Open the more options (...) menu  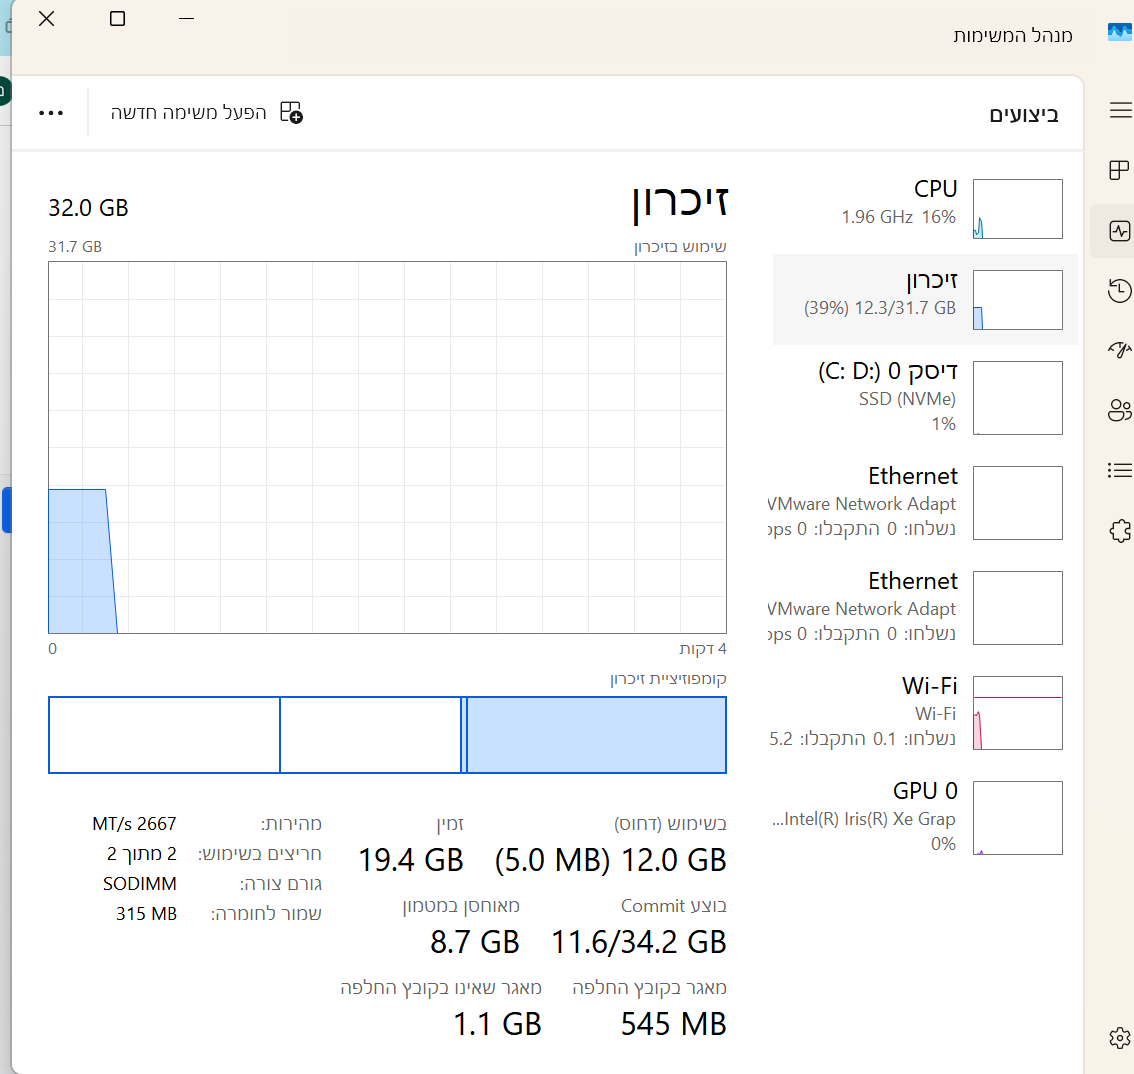[50, 113]
